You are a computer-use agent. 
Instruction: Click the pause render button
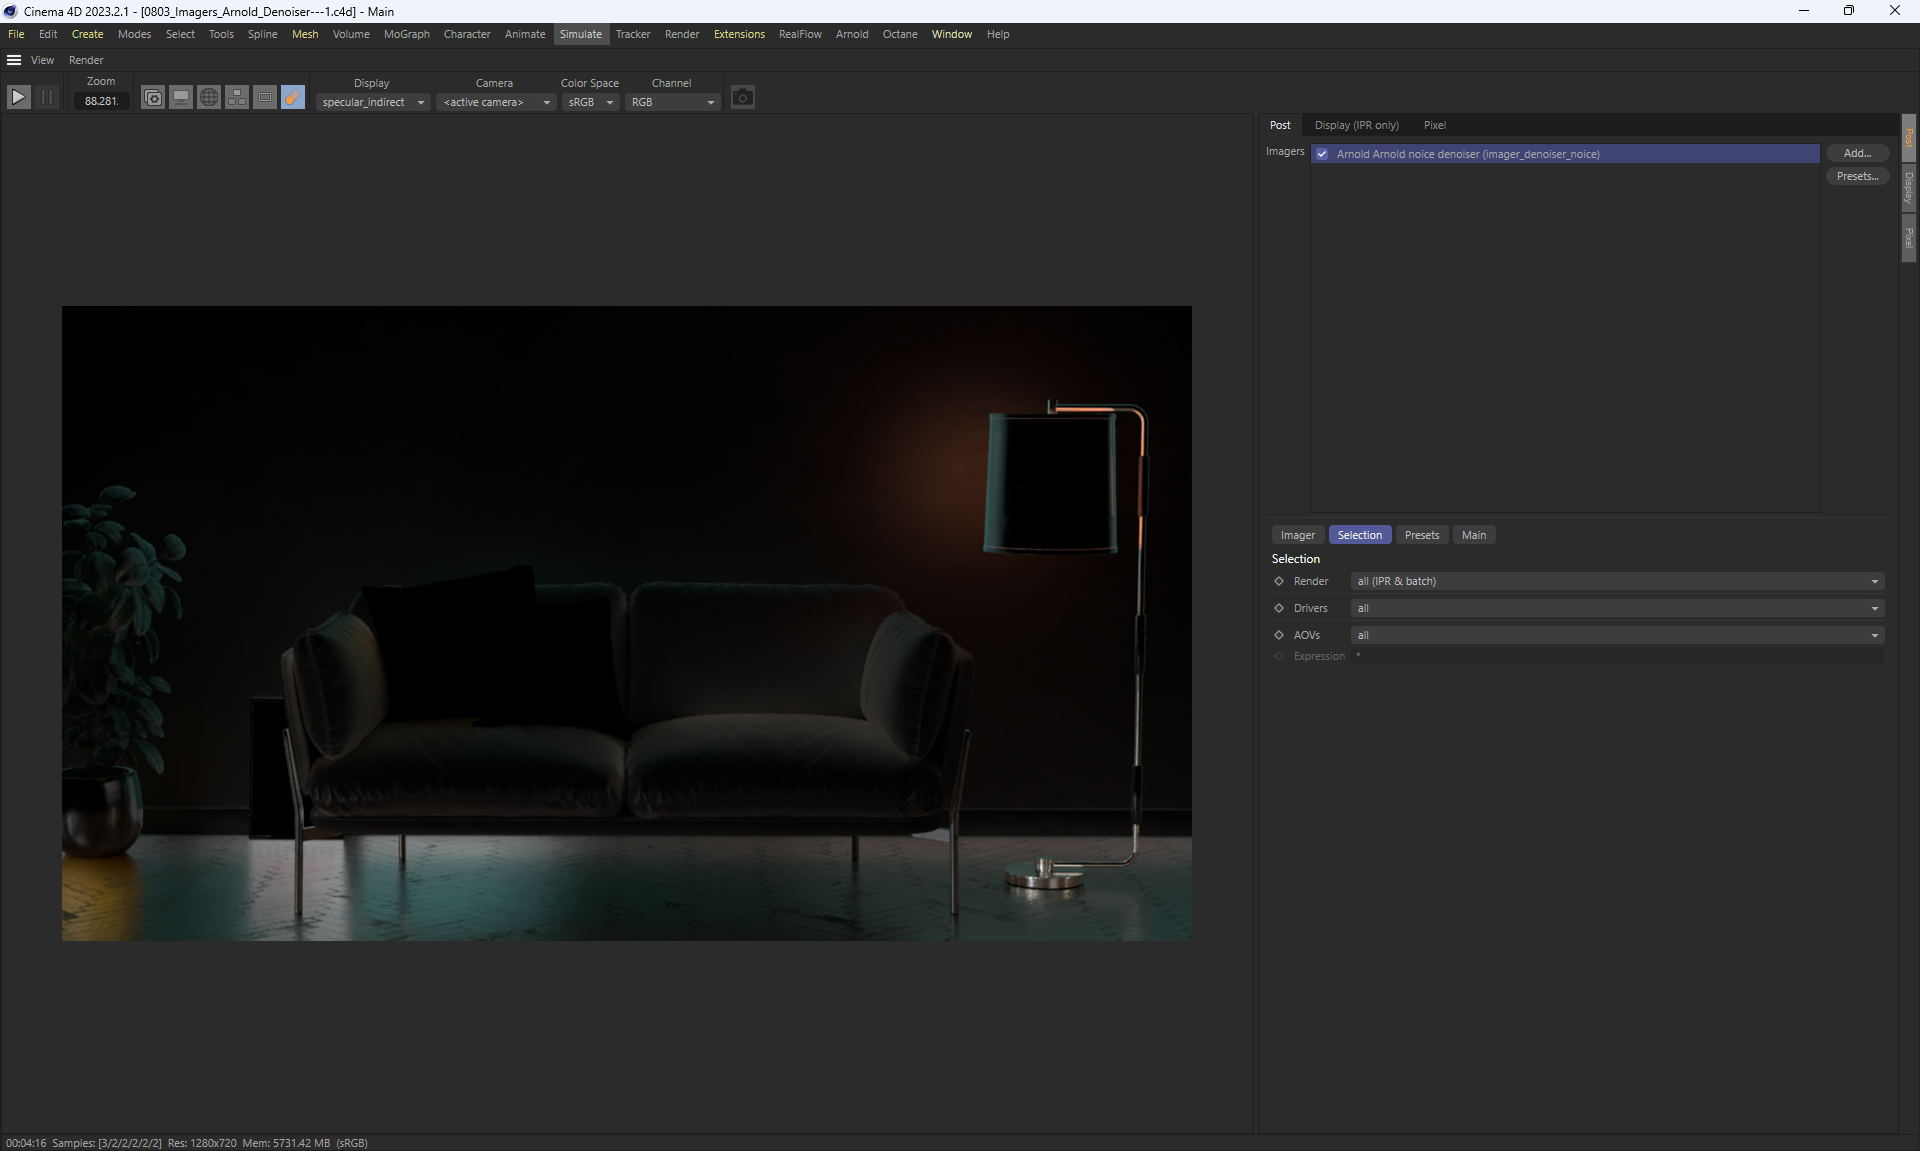coord(47,97)
